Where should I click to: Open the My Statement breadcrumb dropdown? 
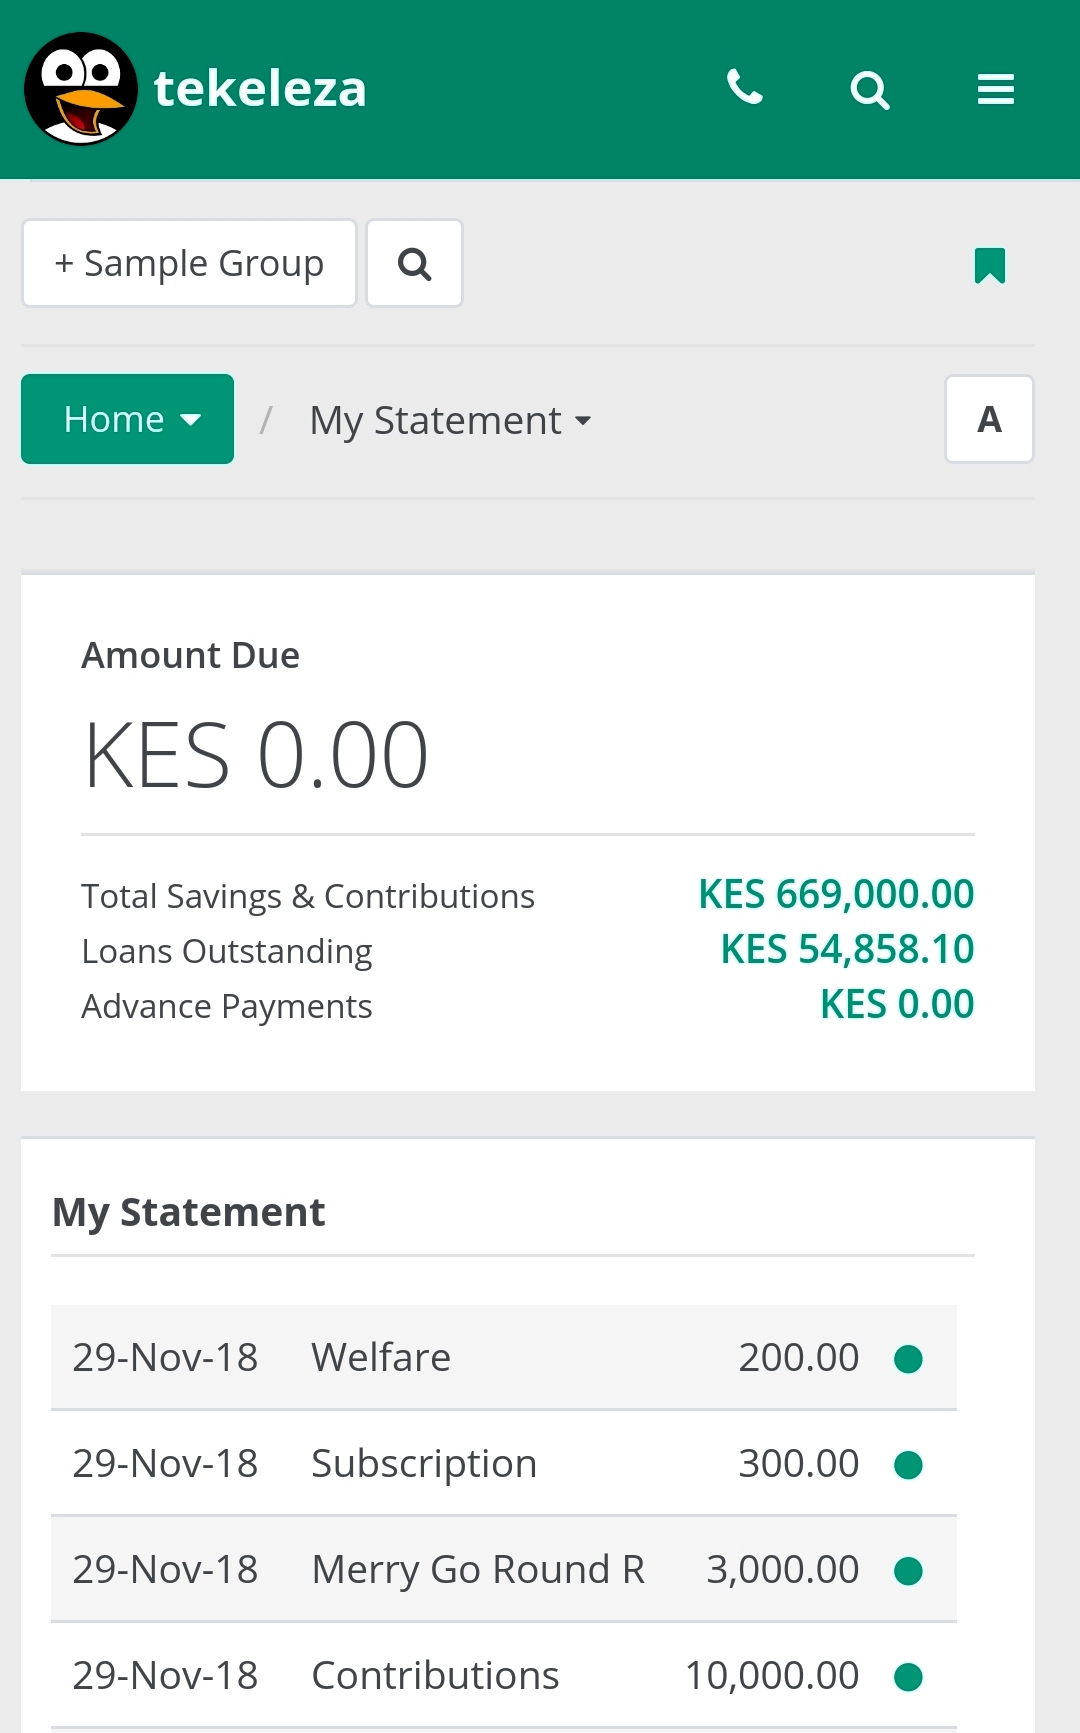(450, 421)
